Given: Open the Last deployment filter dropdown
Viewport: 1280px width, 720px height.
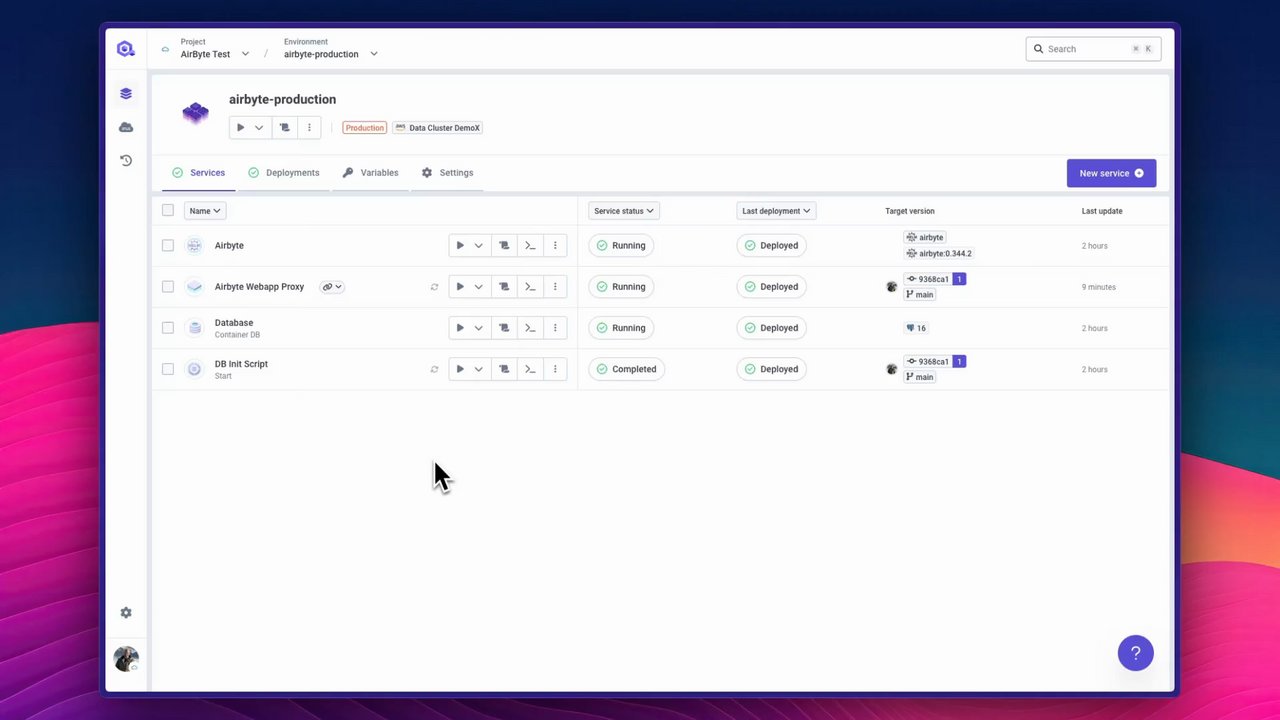Looking at the screenshot, I should pos(776,211).
